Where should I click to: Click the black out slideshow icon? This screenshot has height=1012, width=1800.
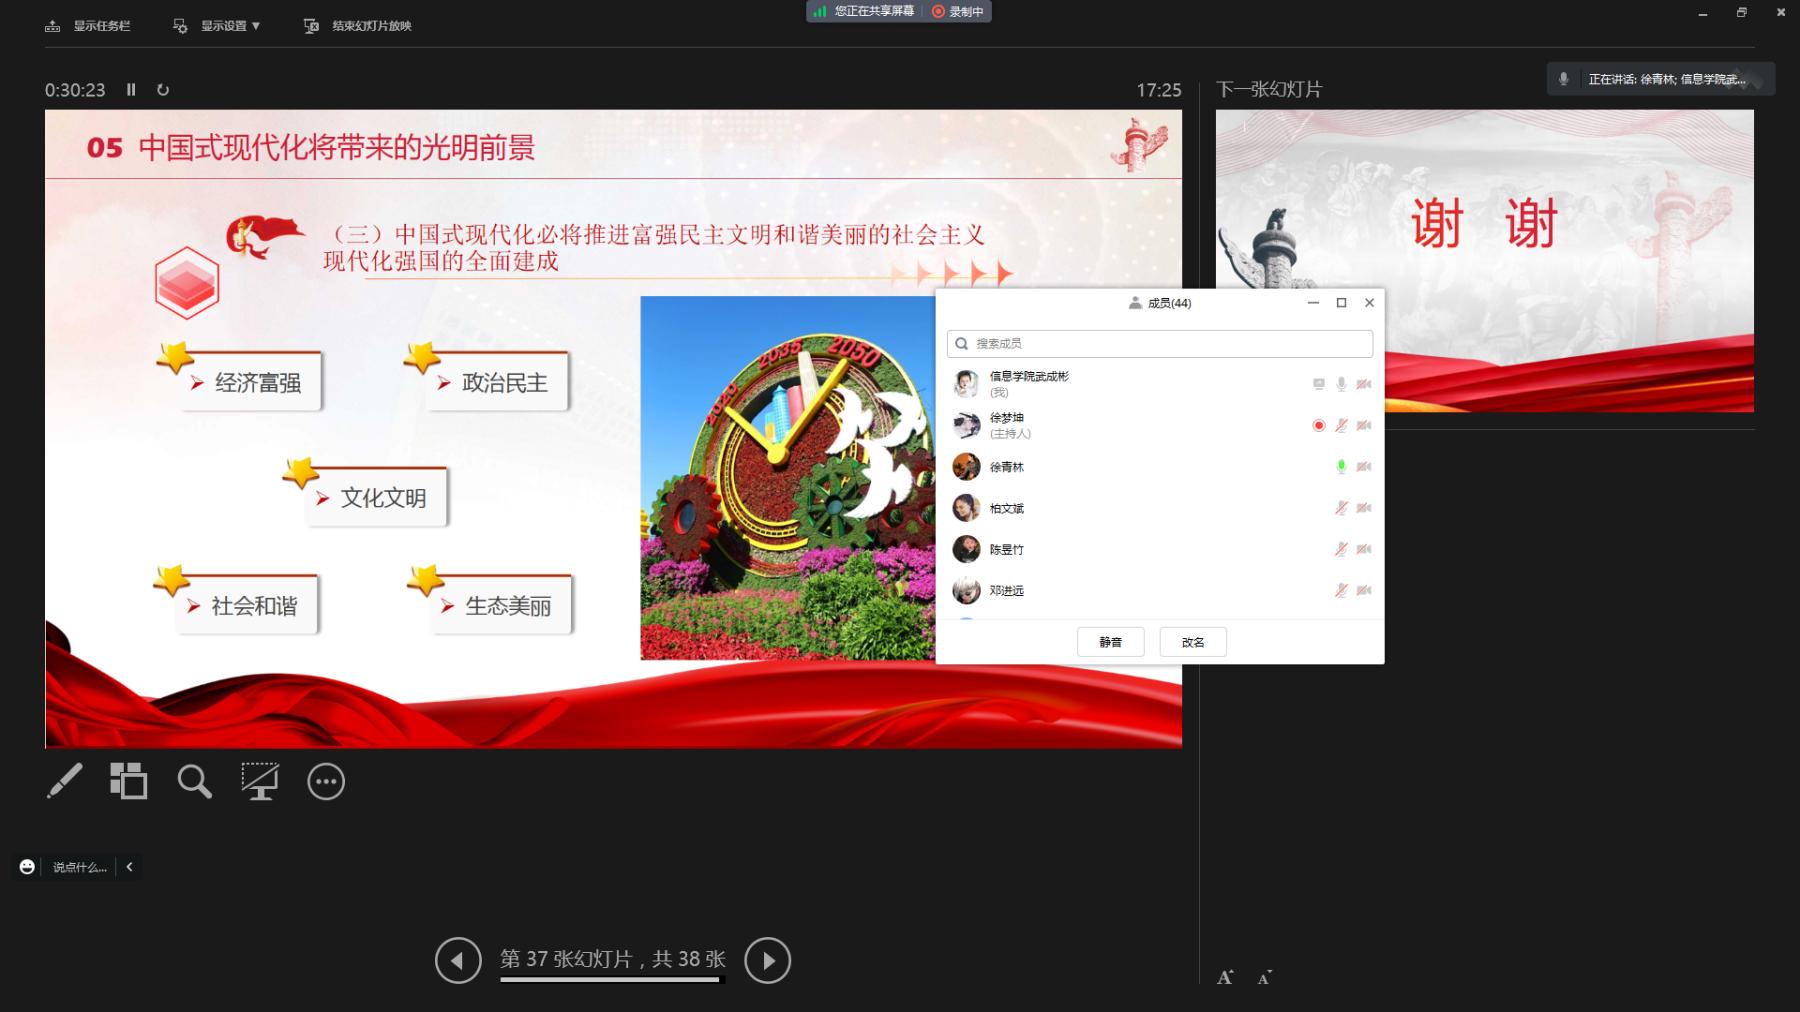pos(260,781)
